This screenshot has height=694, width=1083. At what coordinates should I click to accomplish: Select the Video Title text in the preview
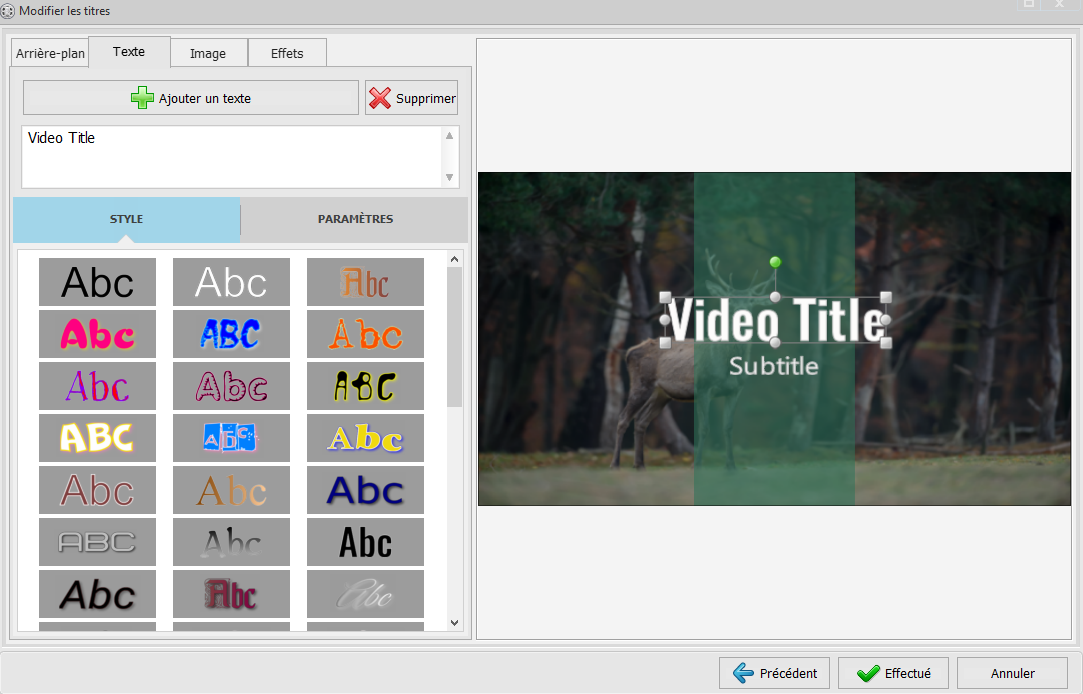pos(776,320)
